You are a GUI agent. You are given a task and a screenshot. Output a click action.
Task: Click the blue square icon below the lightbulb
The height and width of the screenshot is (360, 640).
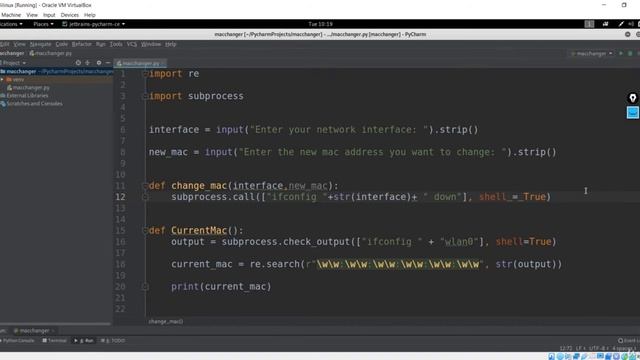click(x=633, y=113)
